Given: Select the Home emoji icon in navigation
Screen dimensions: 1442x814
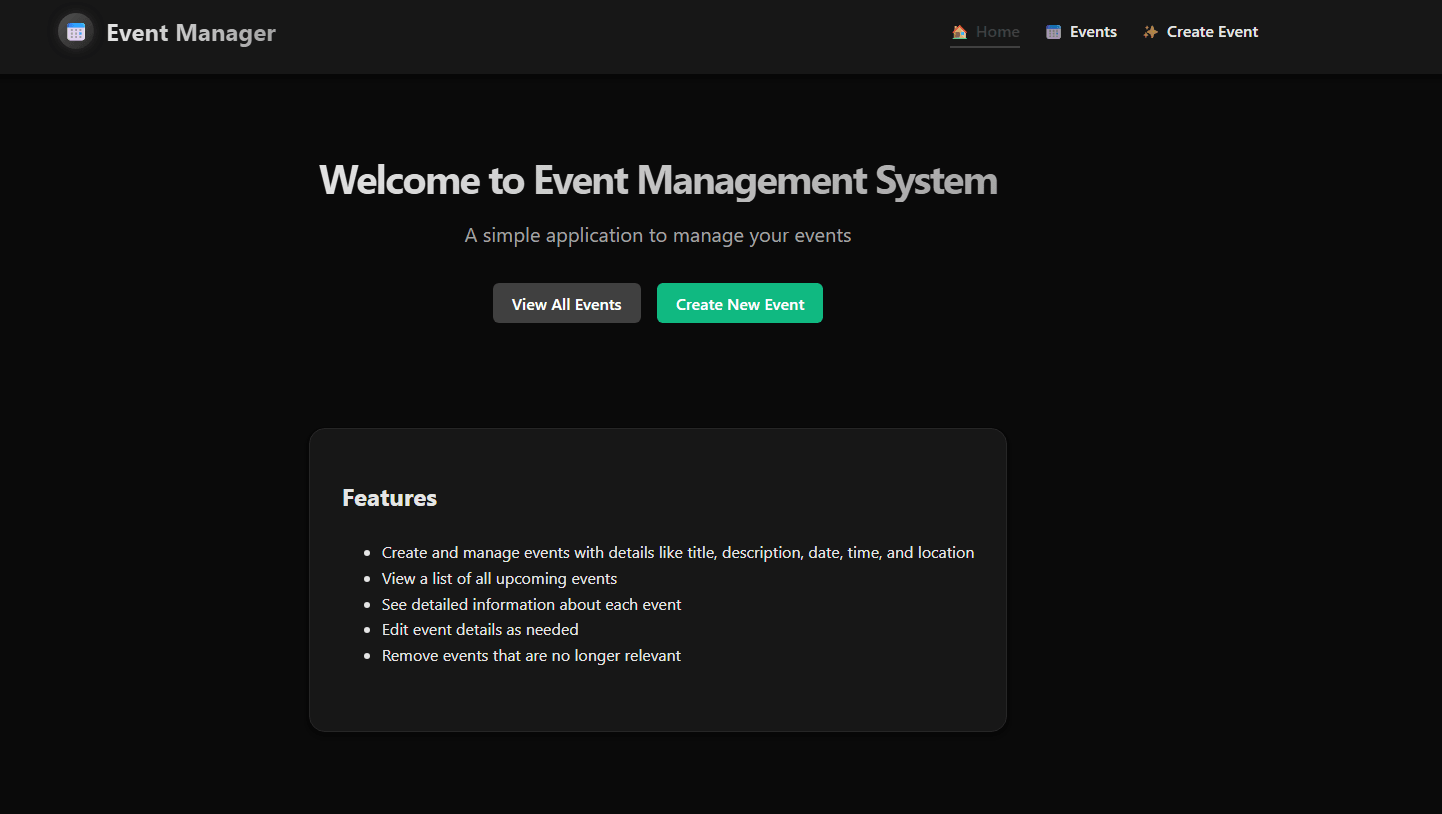Looking at the screenshot, I should [958, 31].
